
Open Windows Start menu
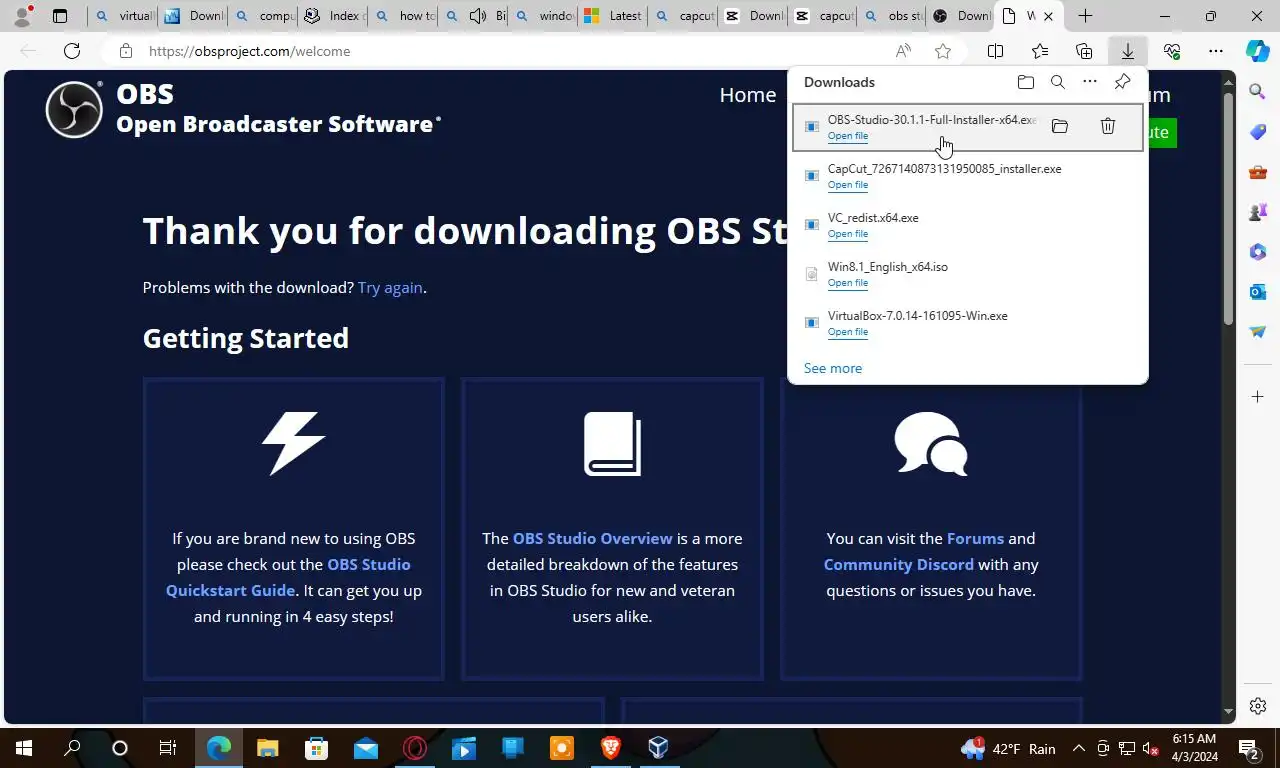click(x=23, y=748)
